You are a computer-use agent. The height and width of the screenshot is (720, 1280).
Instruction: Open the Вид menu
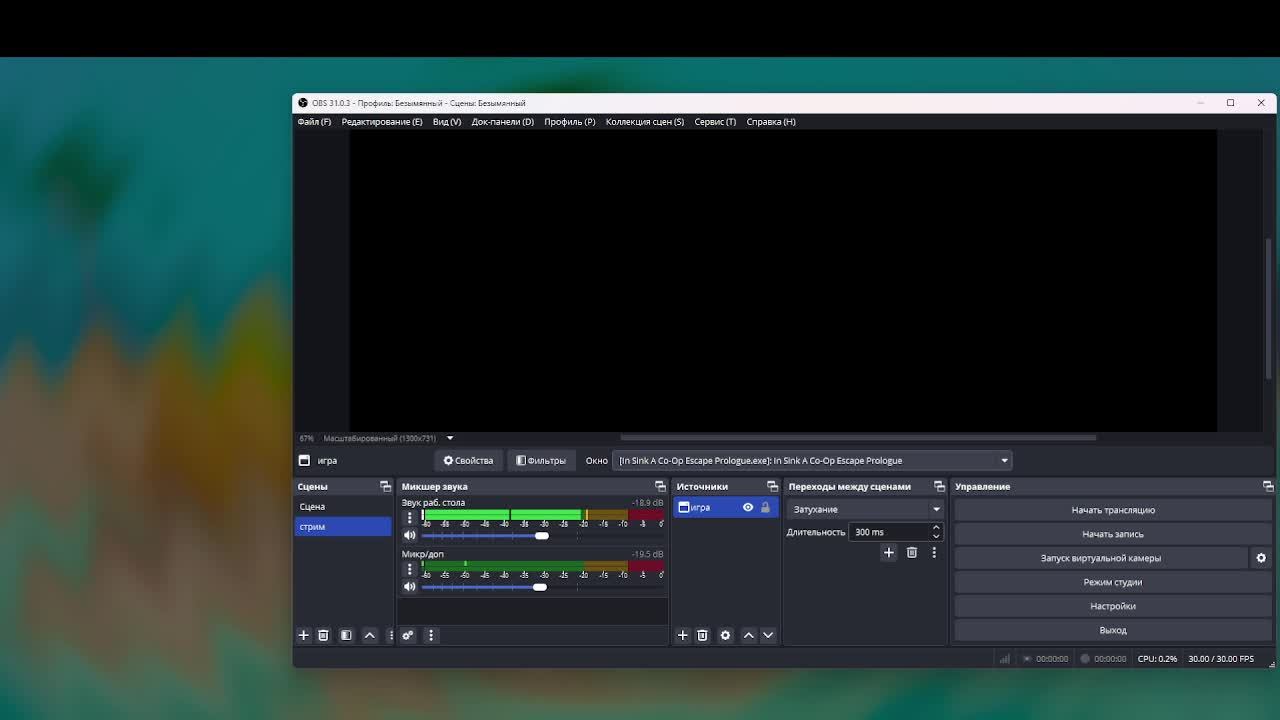(447, 122)
